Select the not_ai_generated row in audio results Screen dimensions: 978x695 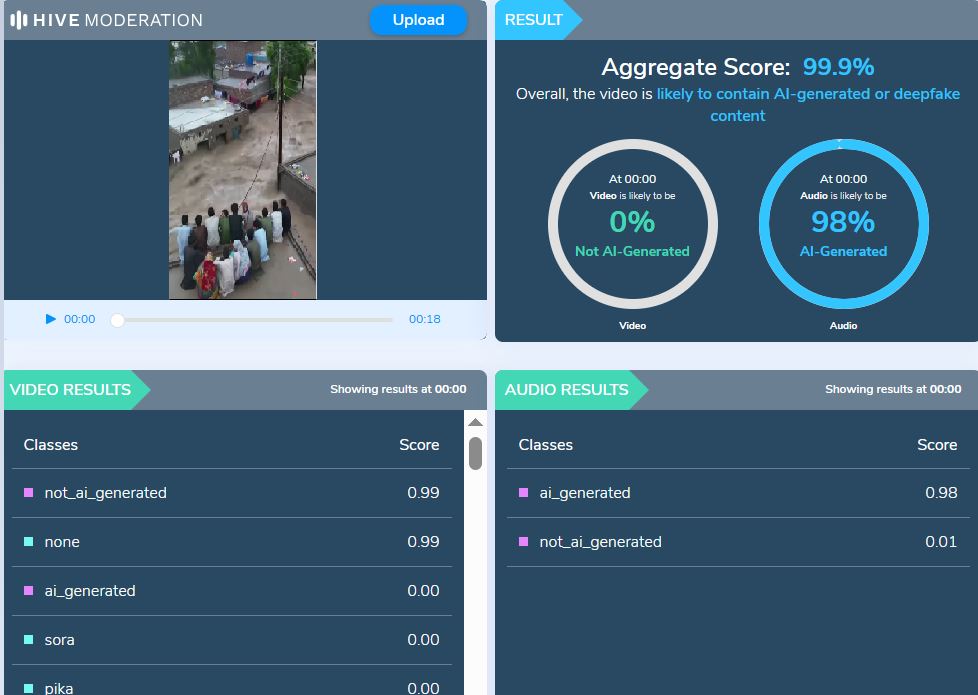click(737, 542)
